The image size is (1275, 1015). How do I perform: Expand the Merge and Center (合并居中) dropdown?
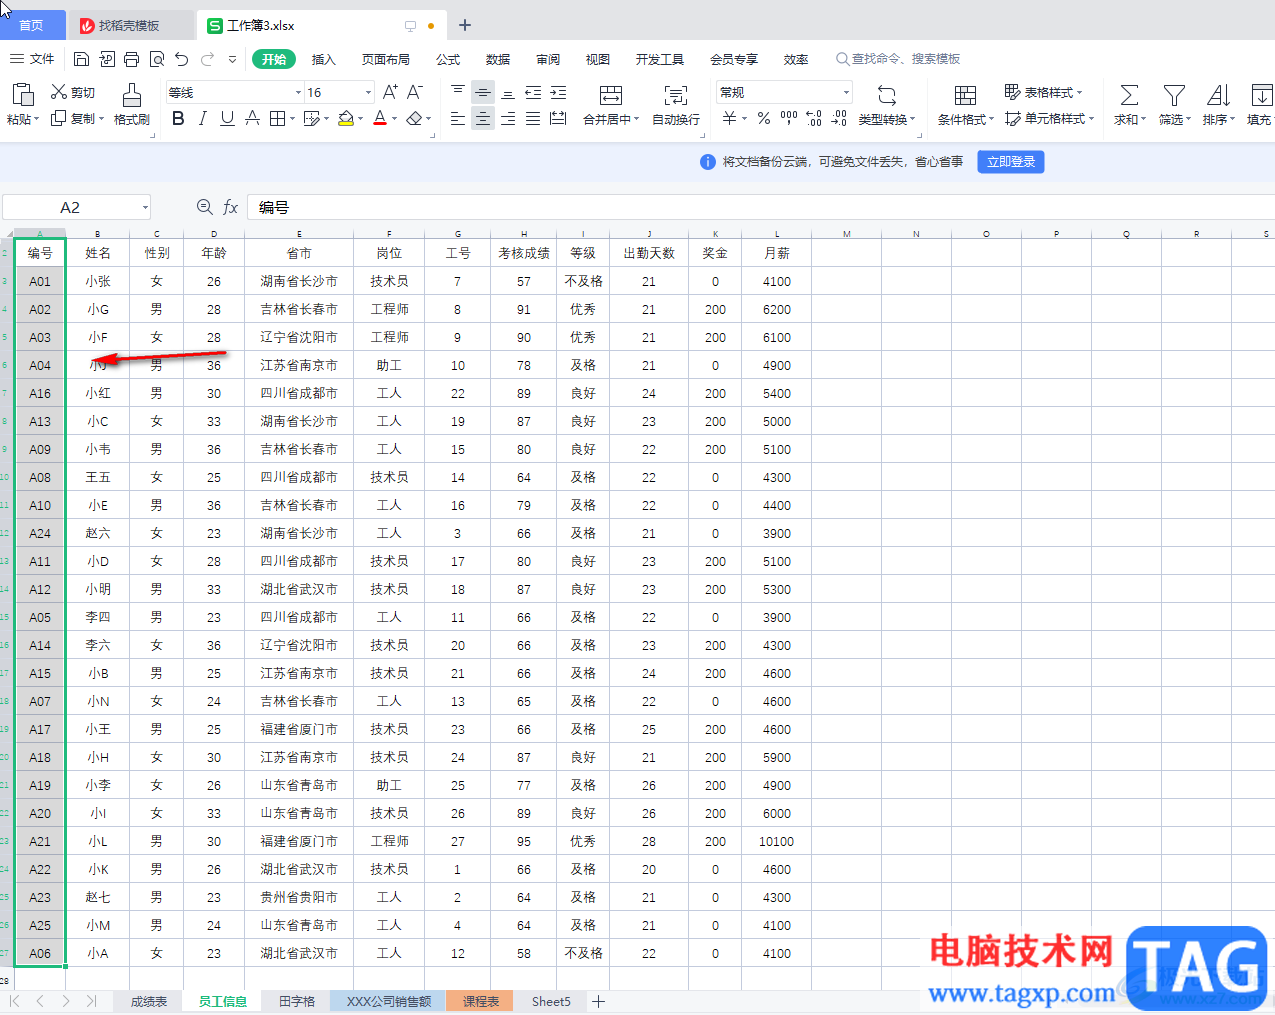(636, 120)
